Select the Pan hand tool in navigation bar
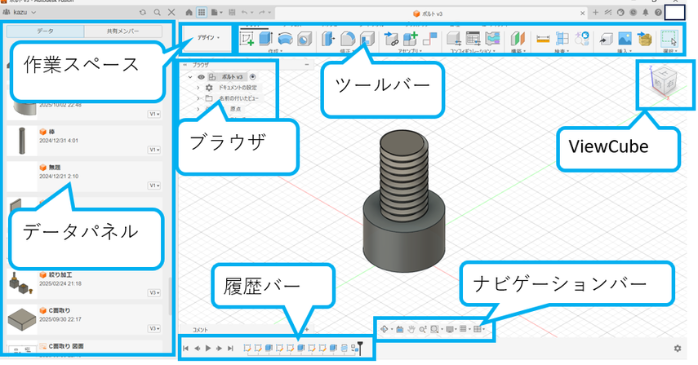Image resolution: width=698 pixels, height=365 pixels. click(x=411, y=329)
